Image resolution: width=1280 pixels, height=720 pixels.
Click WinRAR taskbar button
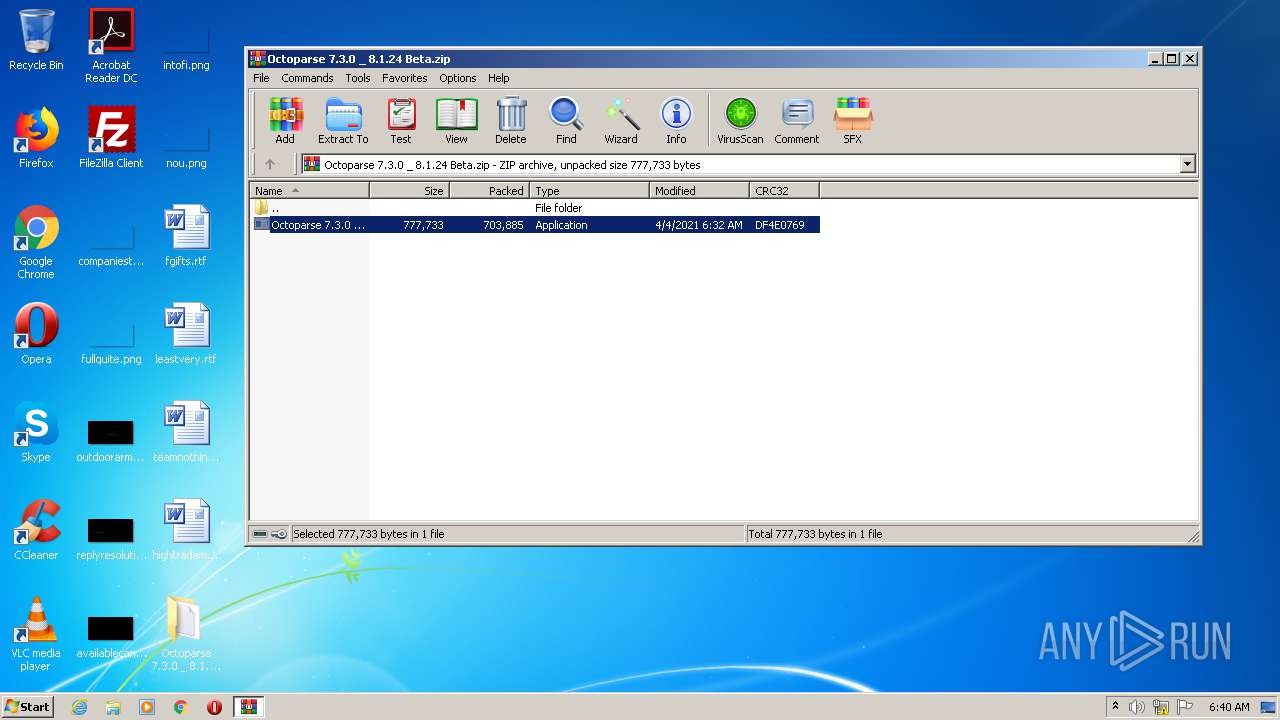pos(248,707)
